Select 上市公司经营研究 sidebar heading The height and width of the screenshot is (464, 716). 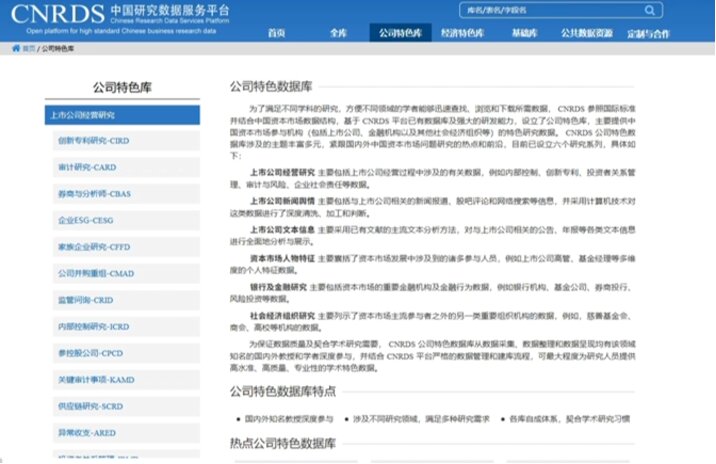[122, 115]
